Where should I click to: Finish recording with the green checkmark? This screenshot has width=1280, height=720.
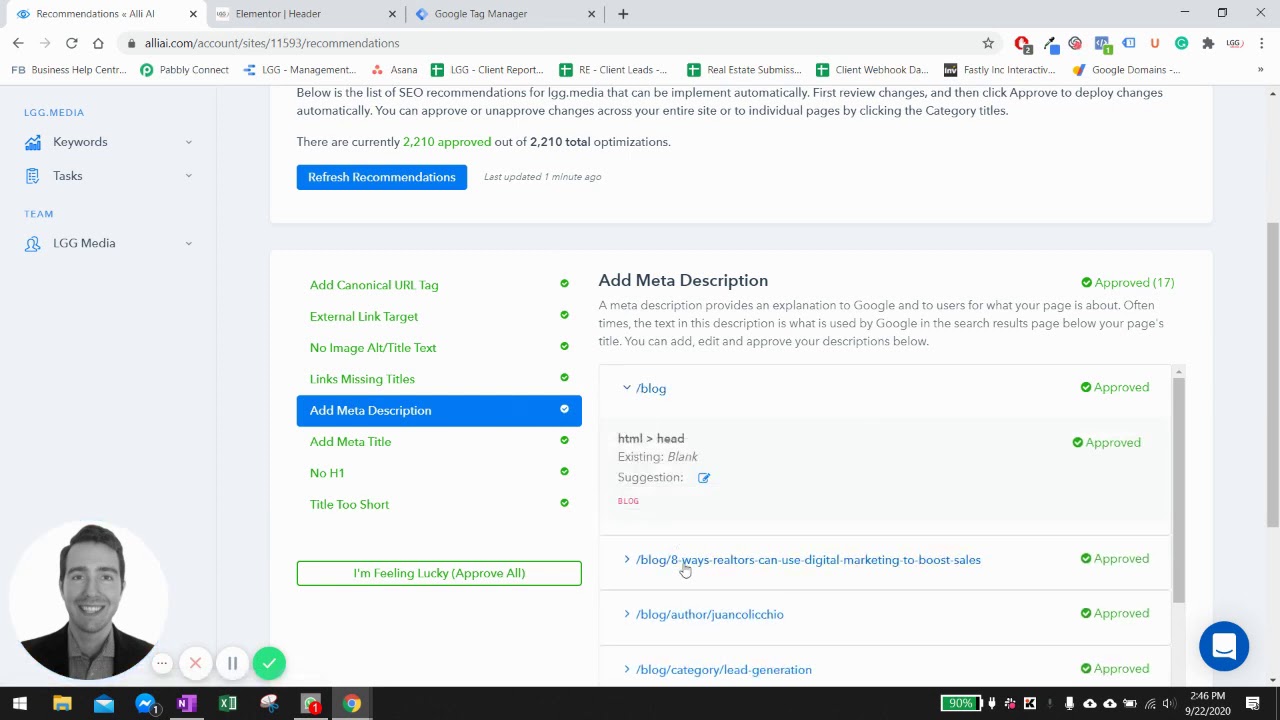click(269, 662)
